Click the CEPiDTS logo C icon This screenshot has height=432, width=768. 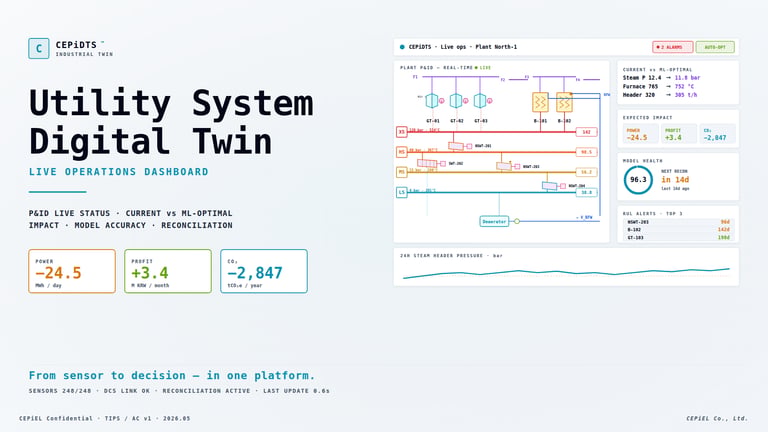(39, 48)
